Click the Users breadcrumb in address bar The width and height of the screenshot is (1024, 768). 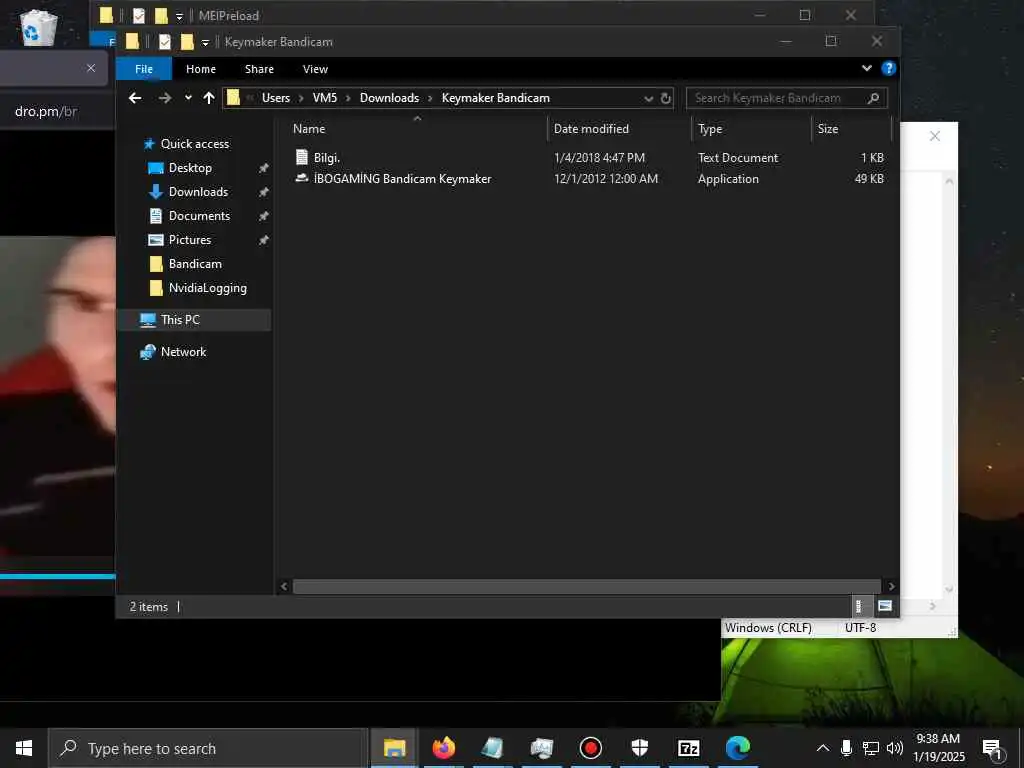pos(276,98)
